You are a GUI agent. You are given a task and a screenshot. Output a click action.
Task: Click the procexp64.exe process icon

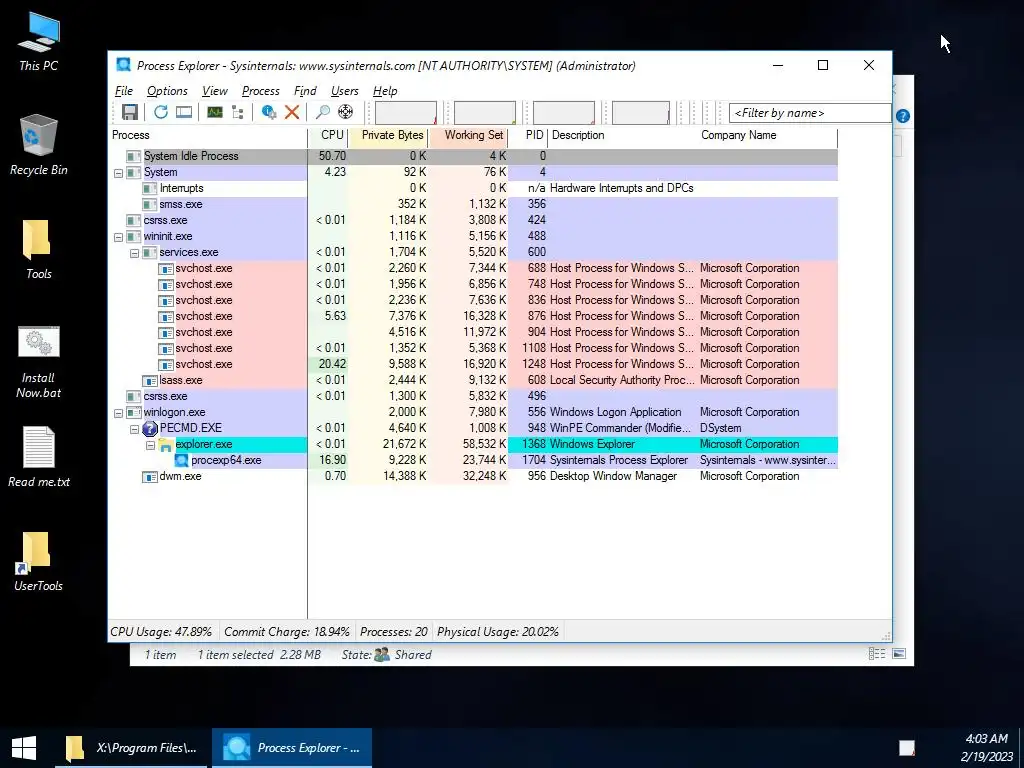point(182,460)
